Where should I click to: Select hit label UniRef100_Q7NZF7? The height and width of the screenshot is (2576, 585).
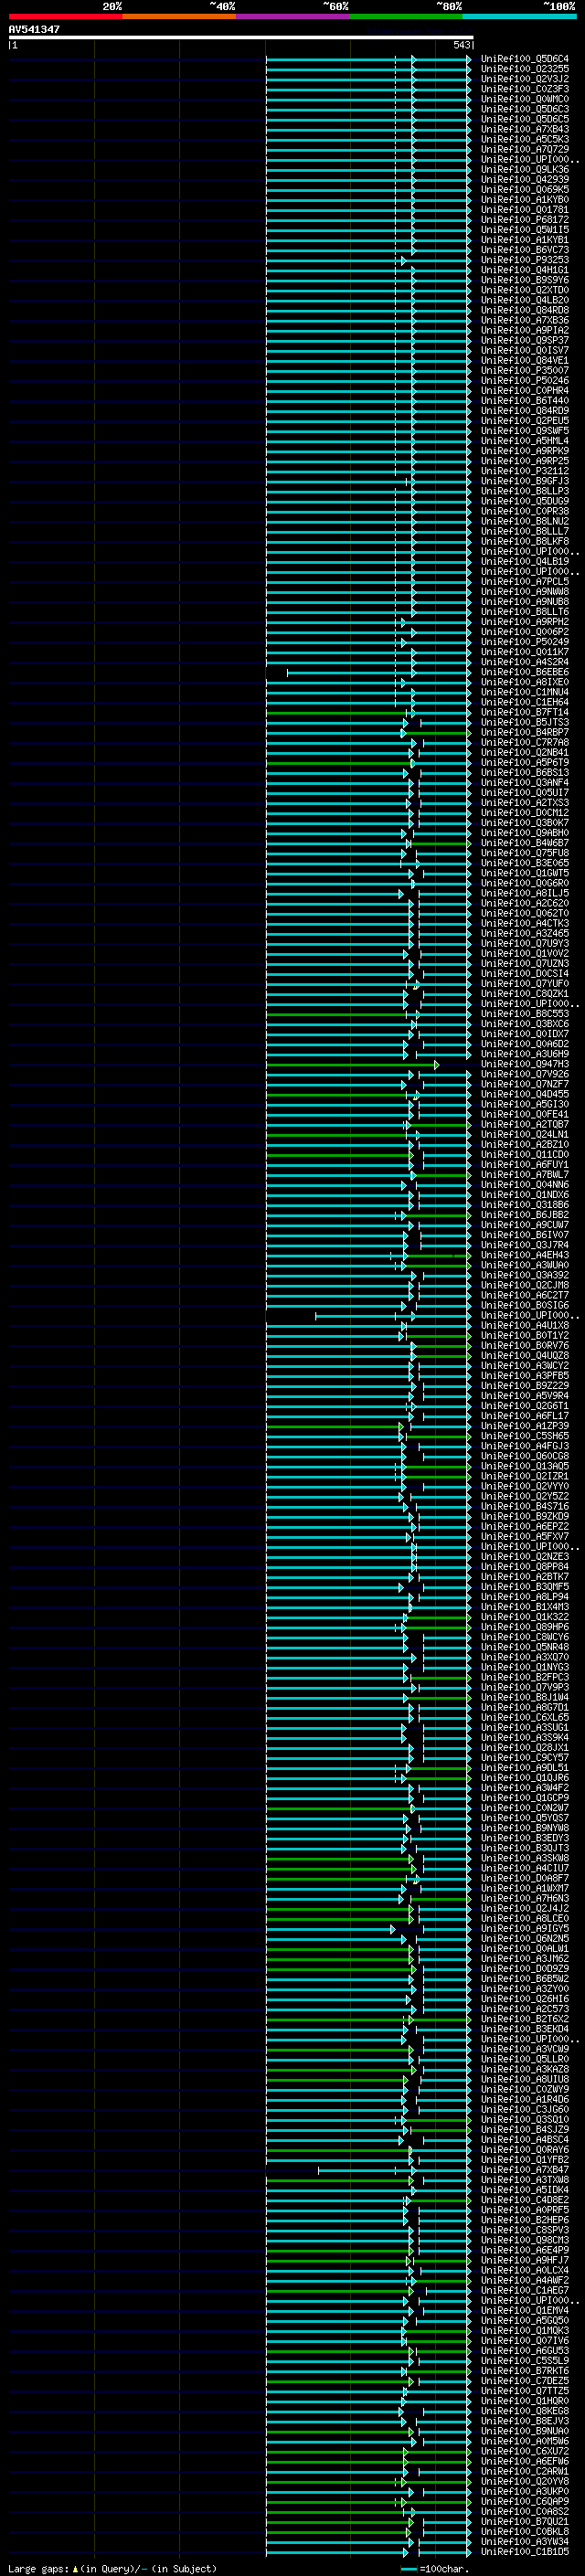[525, 1084]
